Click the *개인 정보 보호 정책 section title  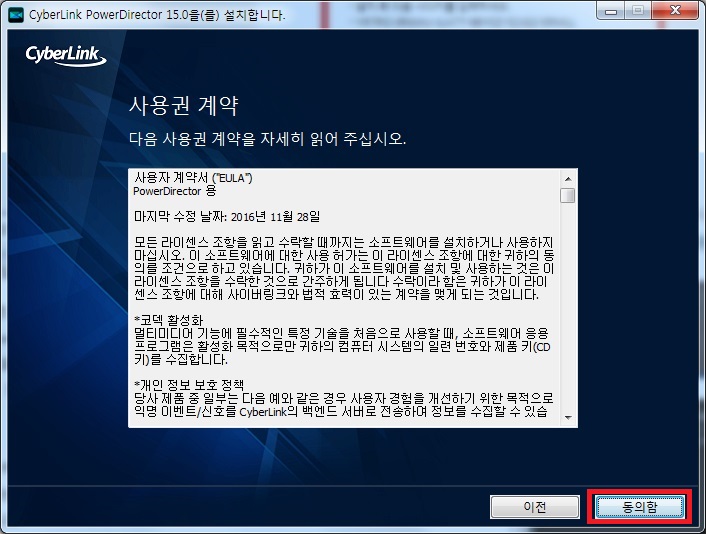point(189,385)
